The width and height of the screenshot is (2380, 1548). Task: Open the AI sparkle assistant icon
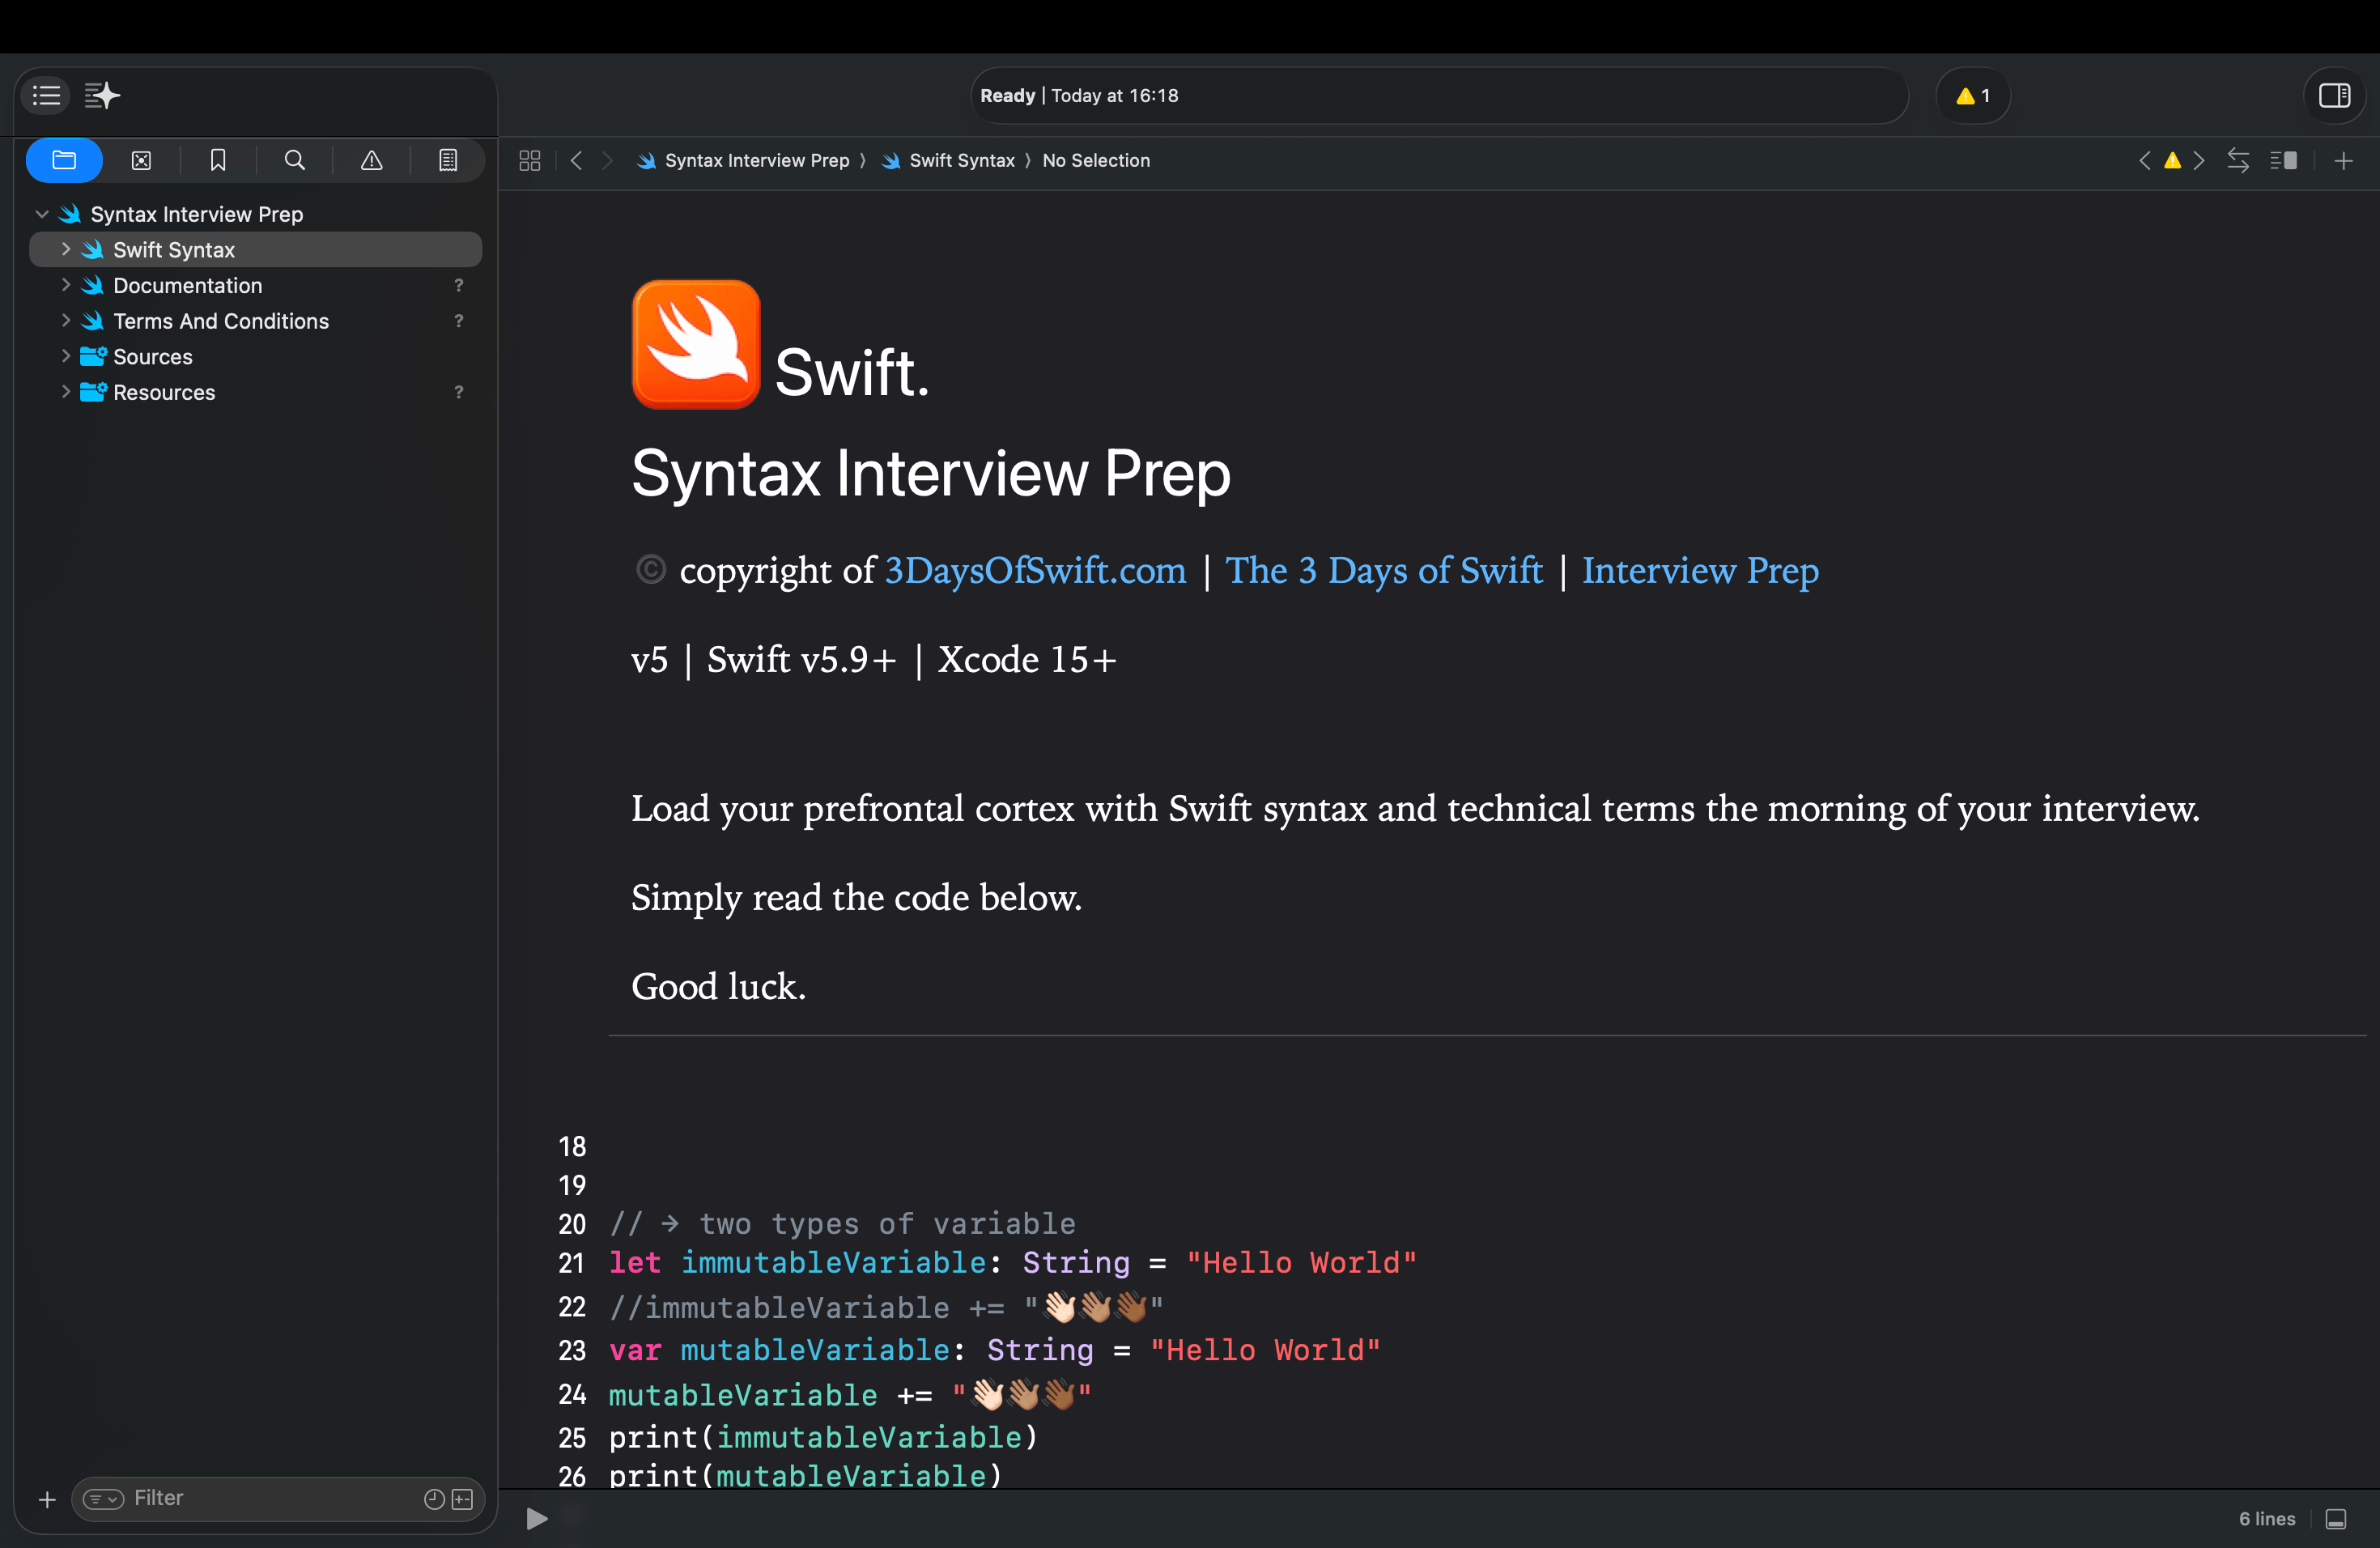pyautogui.click(x=102, y=95)
